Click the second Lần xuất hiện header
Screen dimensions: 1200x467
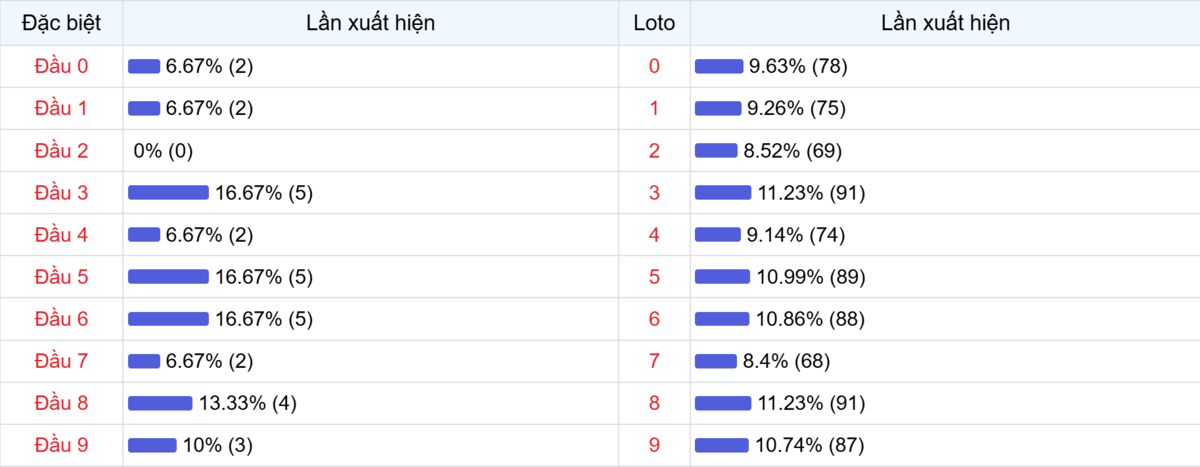coord(945,23)
